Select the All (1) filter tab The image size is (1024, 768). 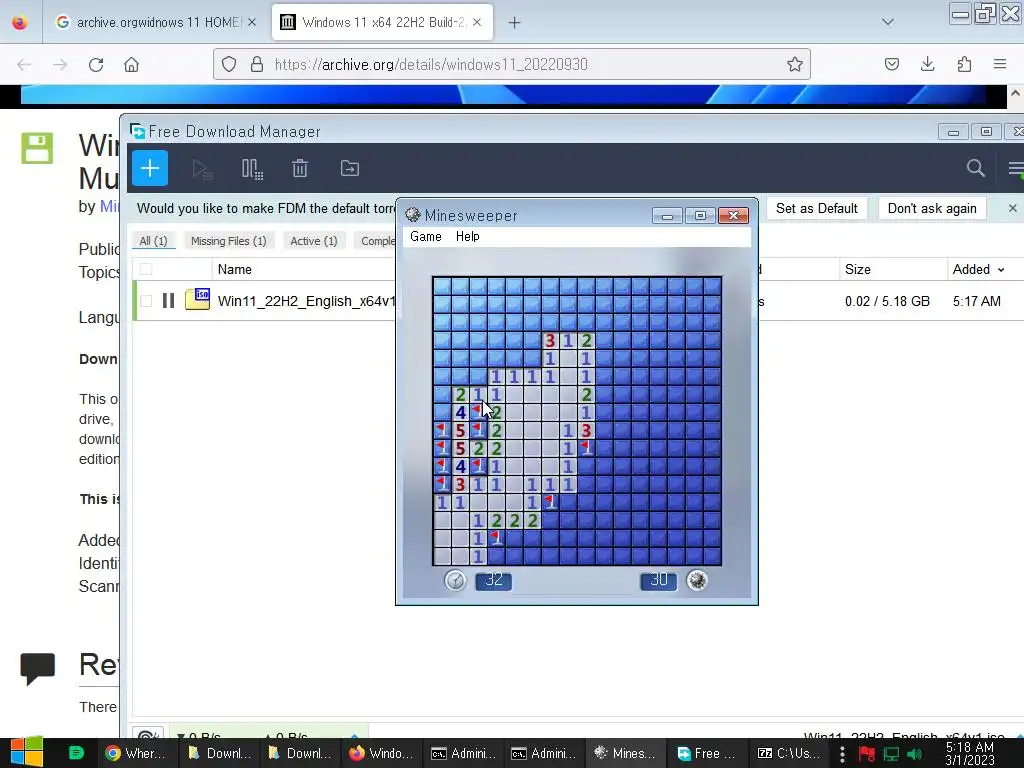pos(153,241)
